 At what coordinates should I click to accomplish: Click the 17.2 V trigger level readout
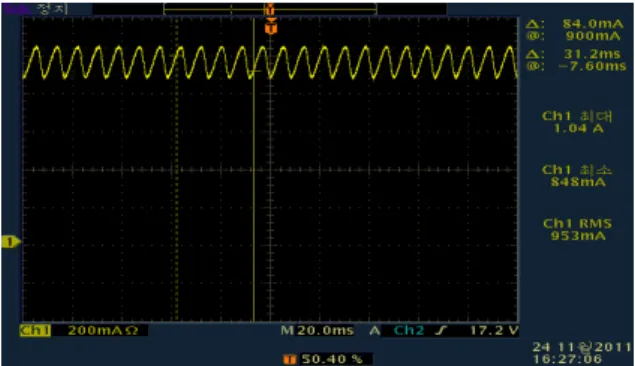click(494, 330)
